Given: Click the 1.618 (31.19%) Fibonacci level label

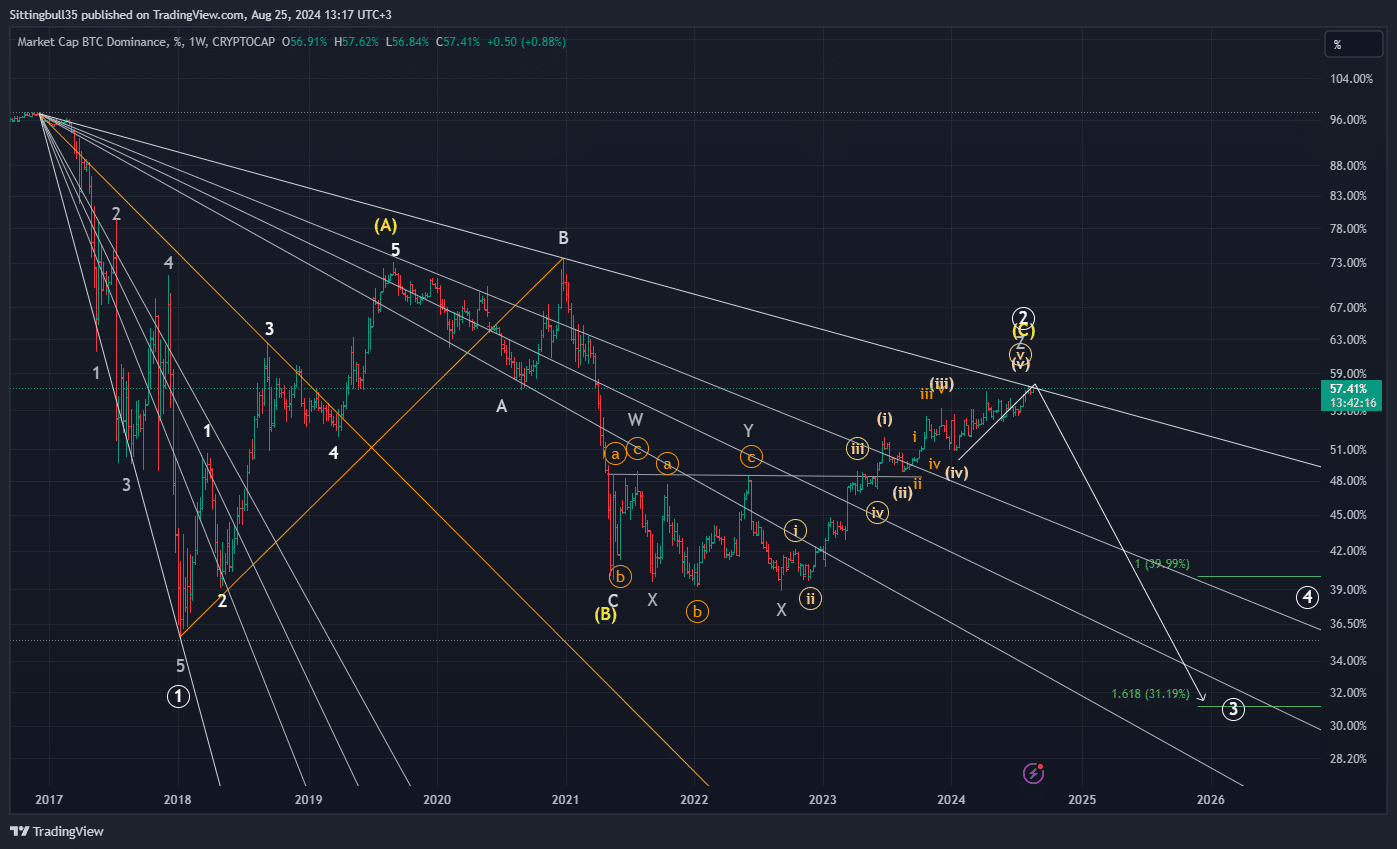Looking at the screenshot, I should tap(1151, 693).
